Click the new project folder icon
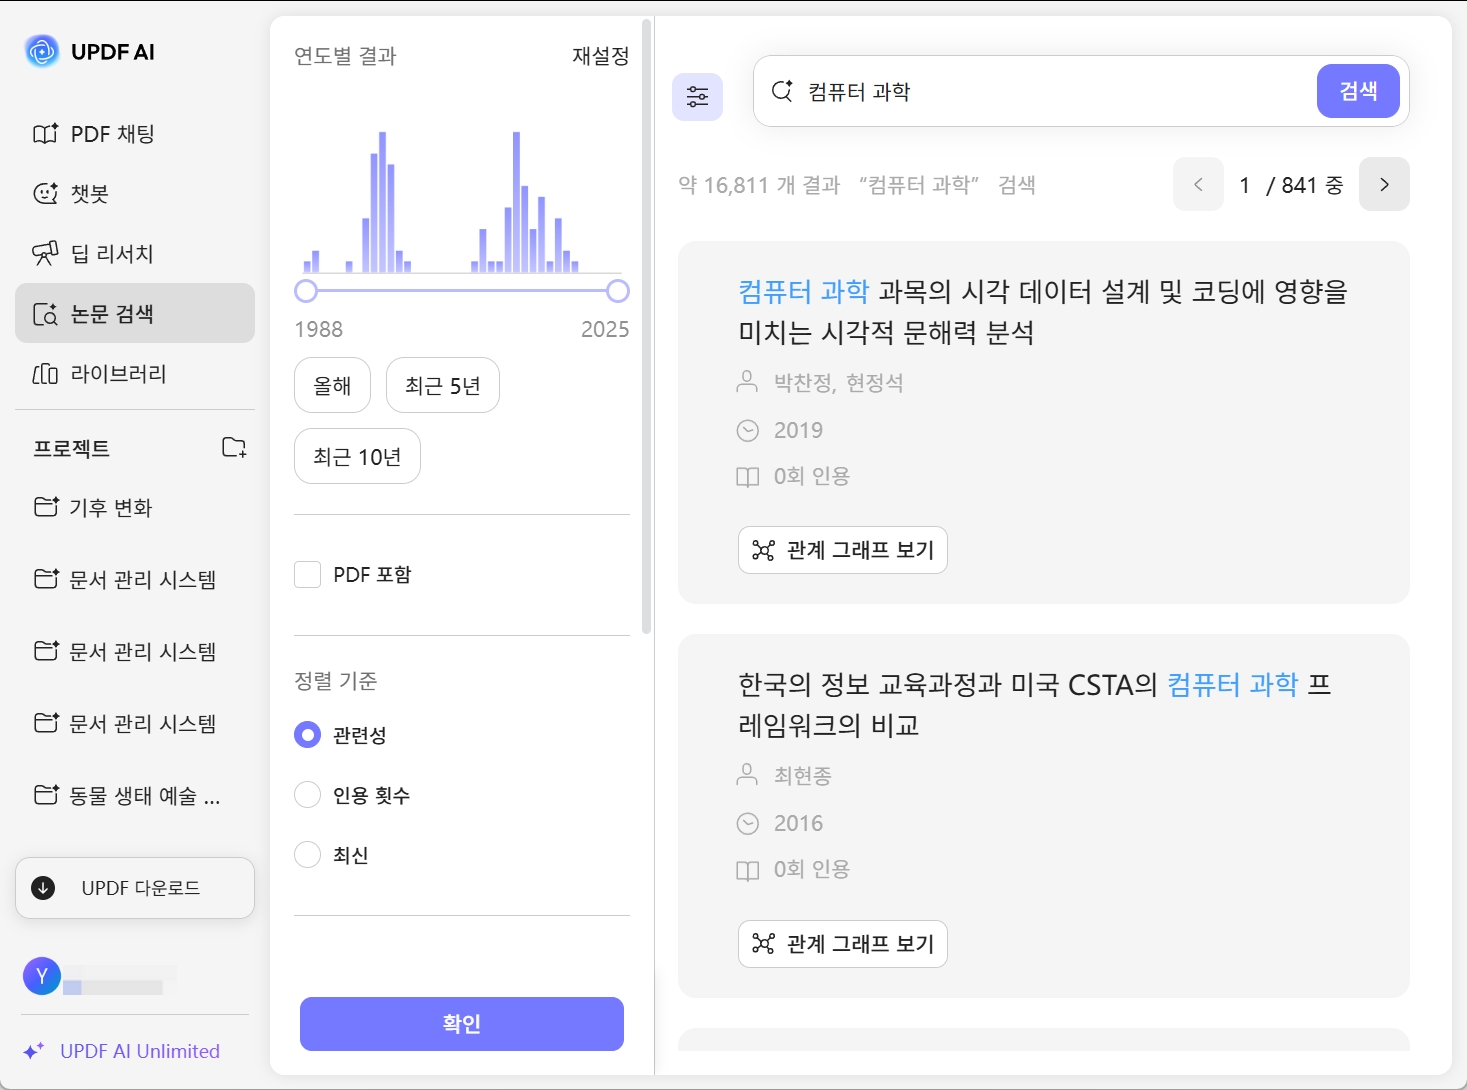Image resolution: width=1467 pixels, height=1090 pixels. [x=234, y=447]
